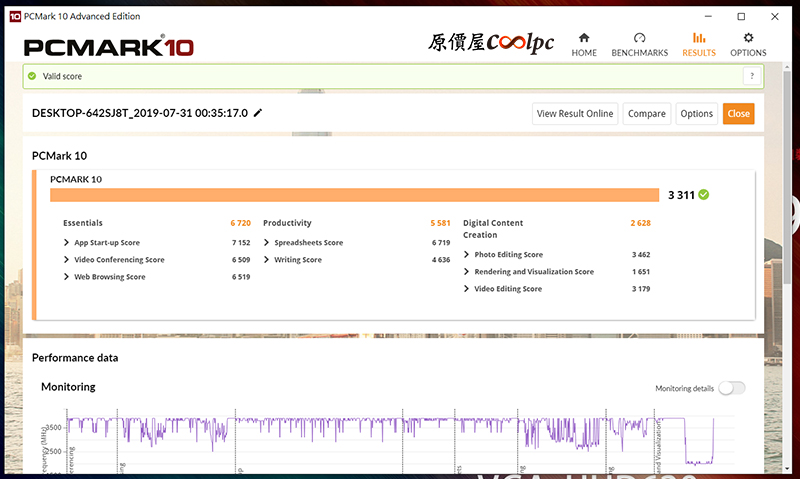Click Digital Content Creation score 2 628
Image resolution: width=800 pixels, height=479 pixels.
coord(640,223)
